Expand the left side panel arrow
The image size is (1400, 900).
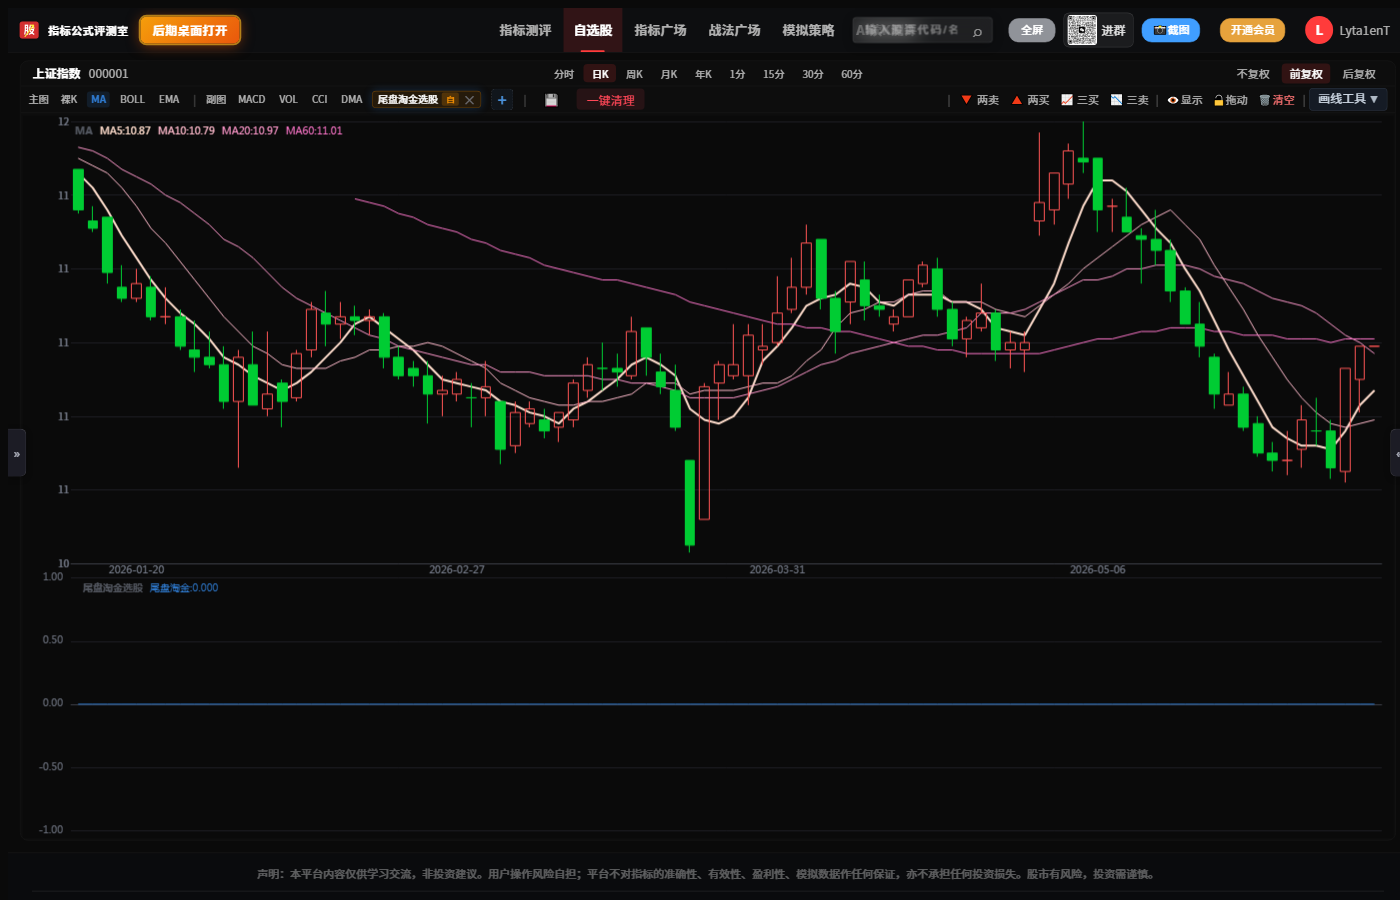(16, 453)
